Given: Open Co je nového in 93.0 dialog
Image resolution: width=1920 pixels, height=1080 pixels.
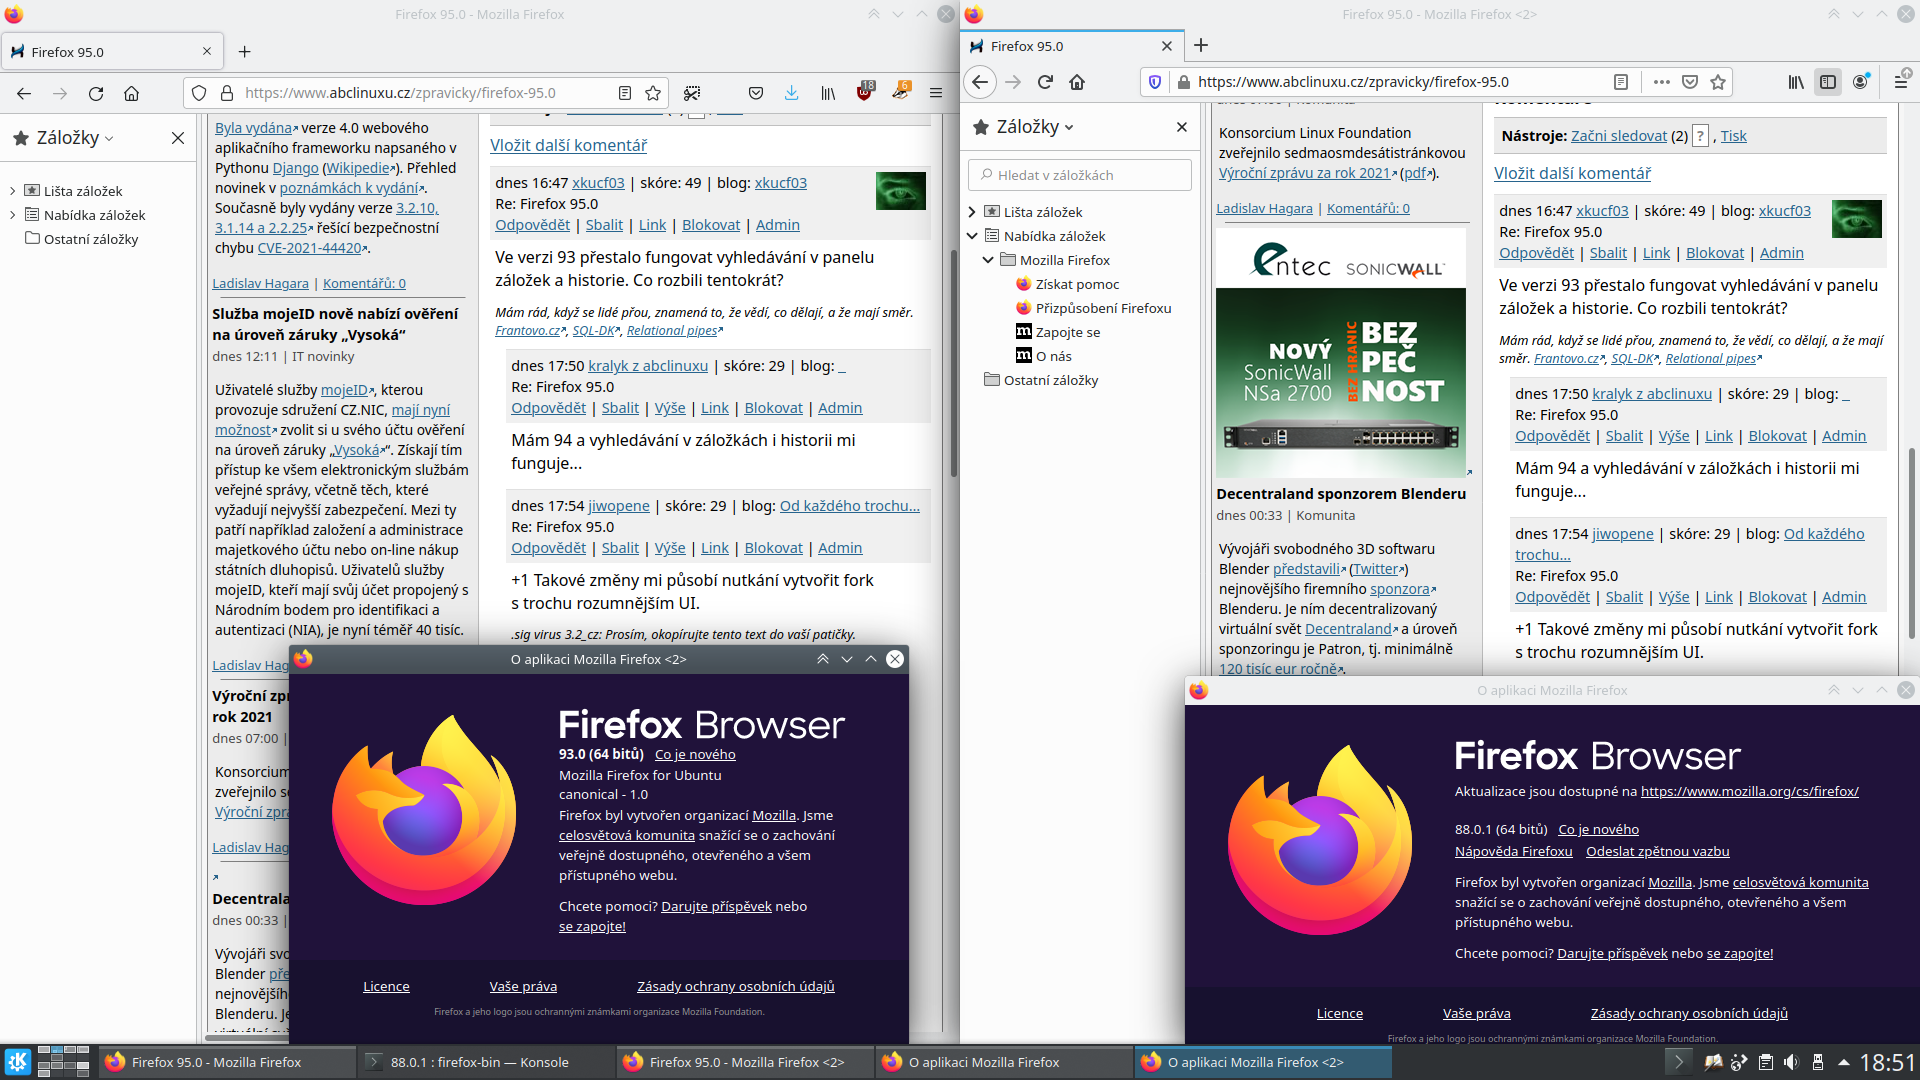Looking at the screenshot, I should [x=695, y=754].
